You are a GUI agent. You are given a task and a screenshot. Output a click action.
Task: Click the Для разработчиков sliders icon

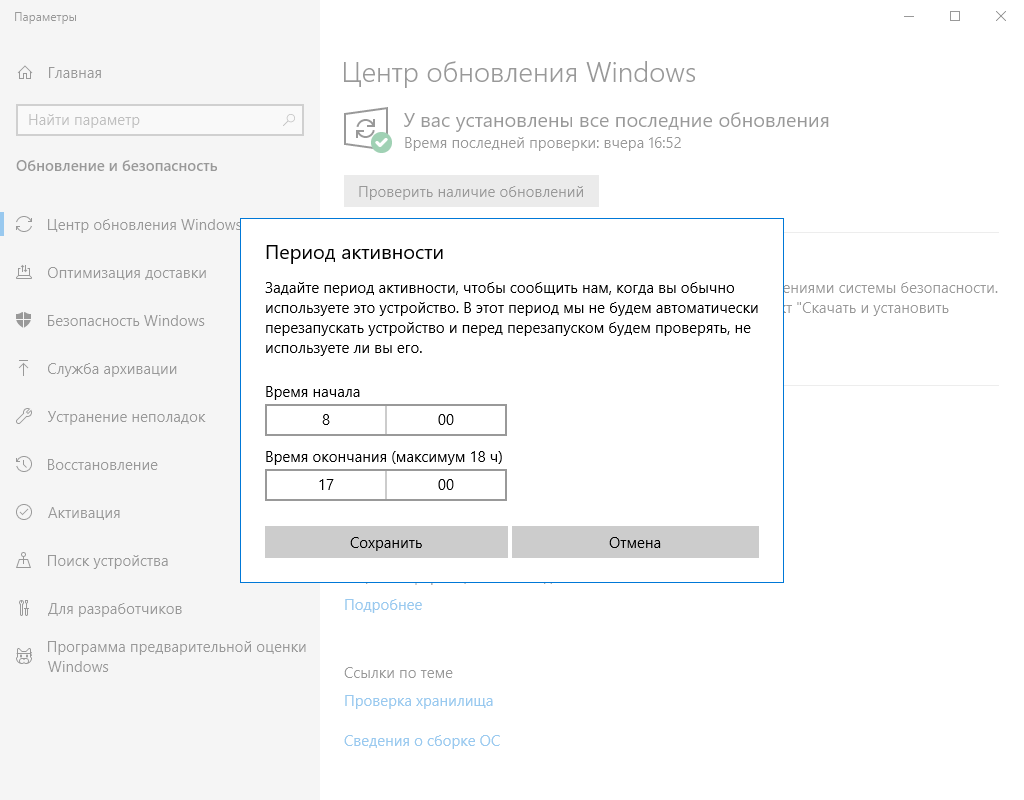(x=25, y=609)
